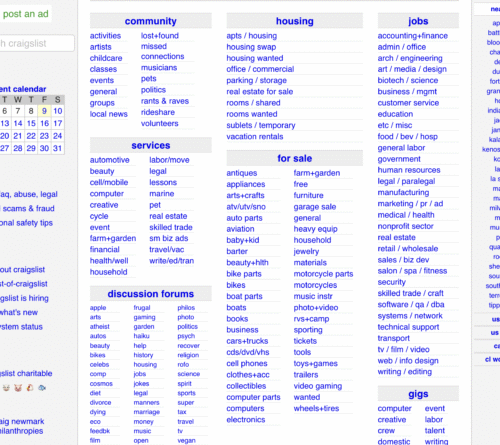
Task: Open what's new link
Action: (19, 312)
